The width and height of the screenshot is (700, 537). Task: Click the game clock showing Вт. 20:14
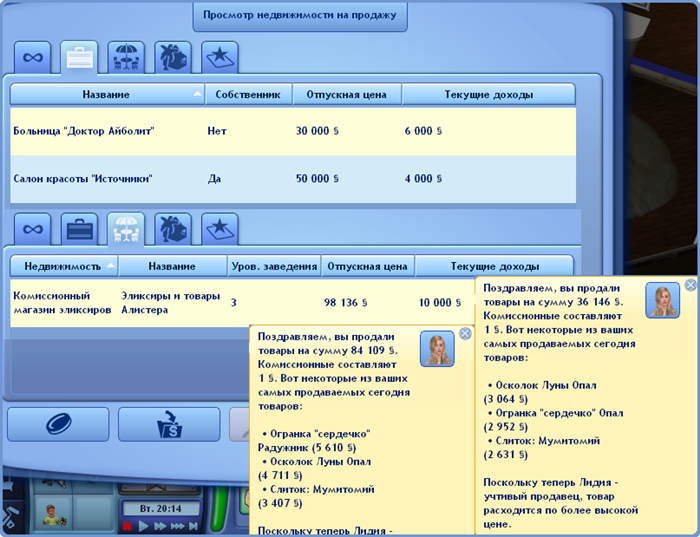(x=161, y=508)
